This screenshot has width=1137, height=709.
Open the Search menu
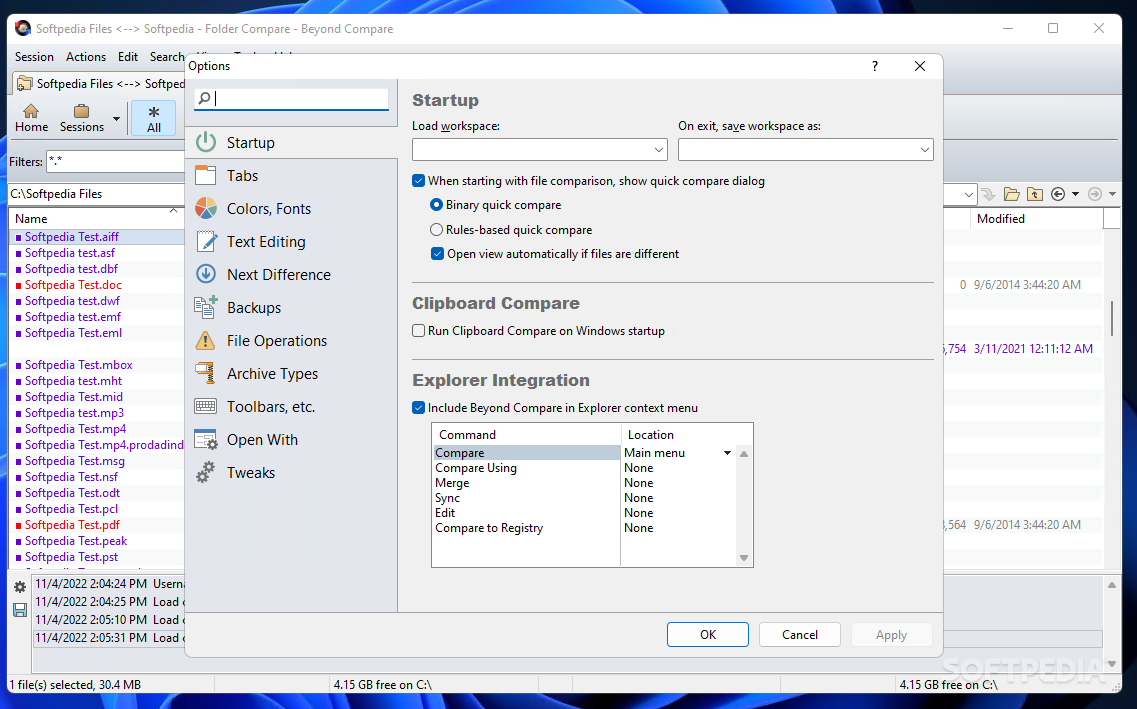pos(167,57)
